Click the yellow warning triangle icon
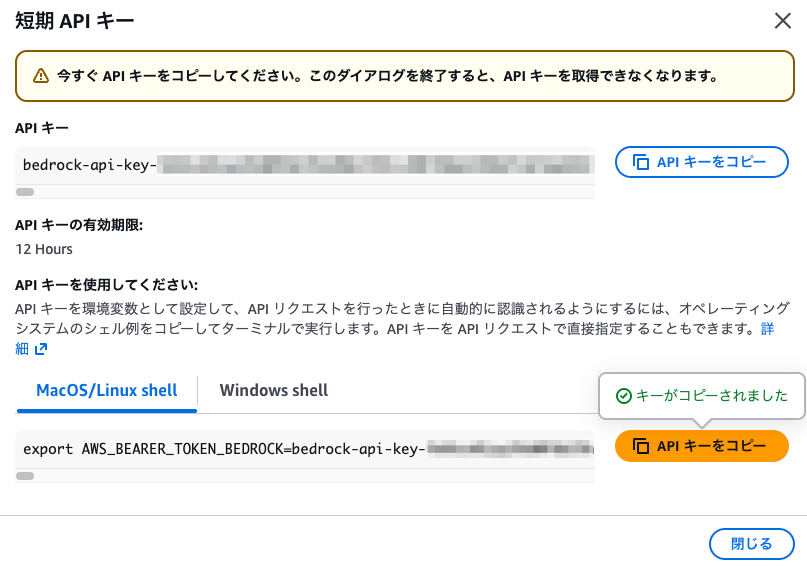Screen dimensions: 807x566 tap(40, 76)
